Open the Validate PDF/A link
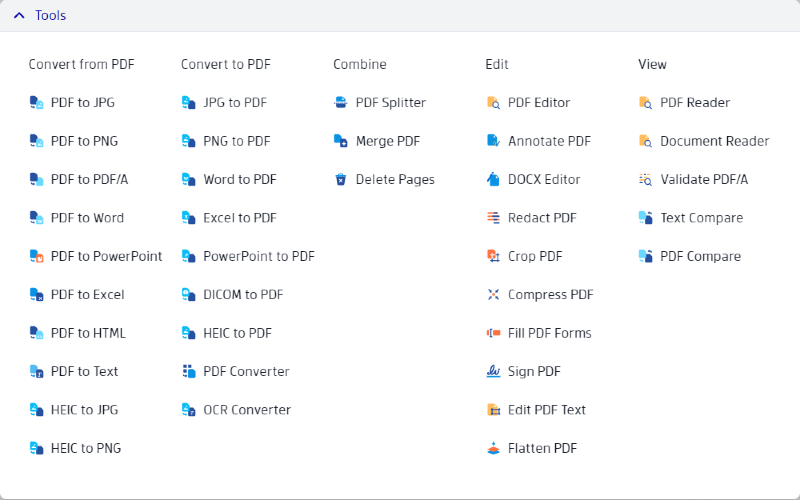This screenshot has width=800, height=500. tap(704, 180)
